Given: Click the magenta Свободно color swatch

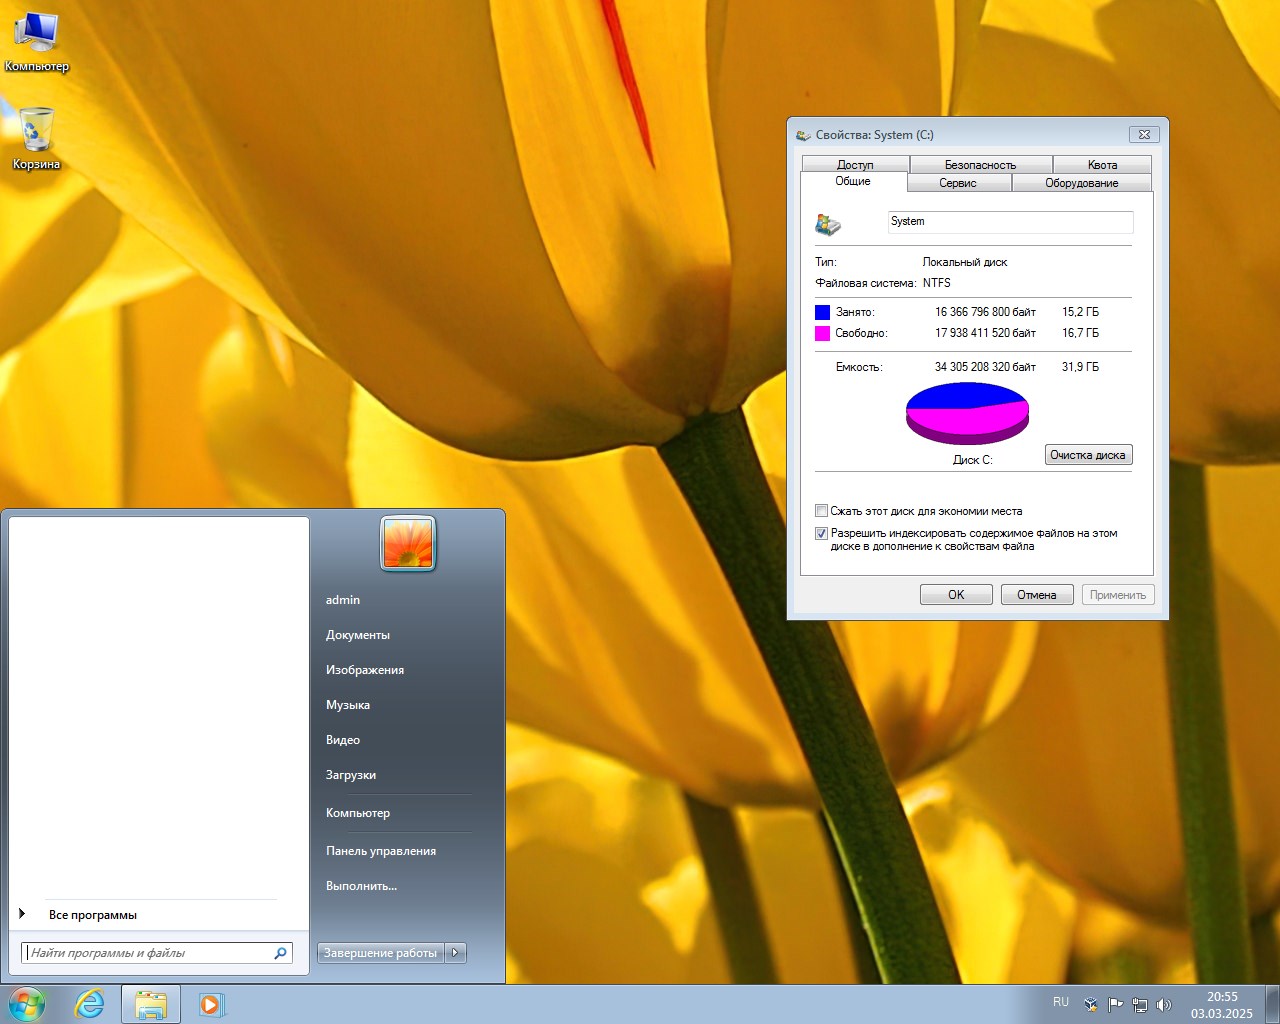Looking at the screenshot, I should (x=822, y=333).
